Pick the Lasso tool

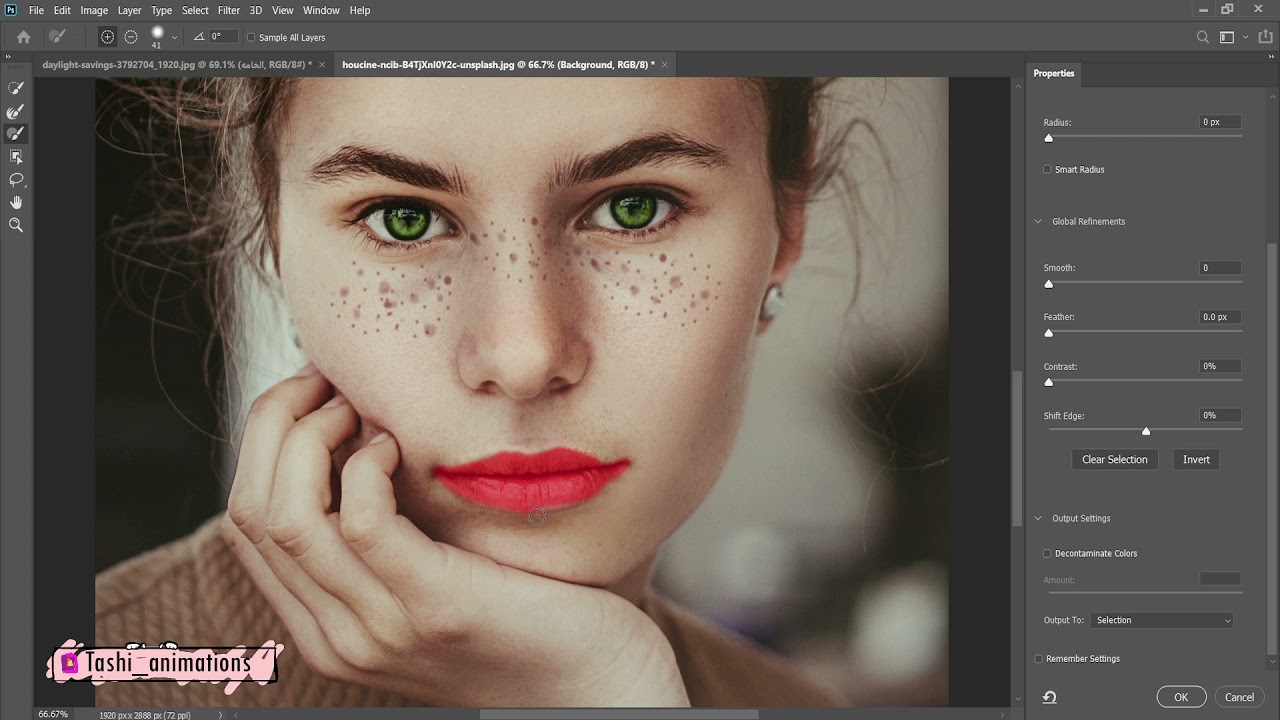click(x=16, y=180)
